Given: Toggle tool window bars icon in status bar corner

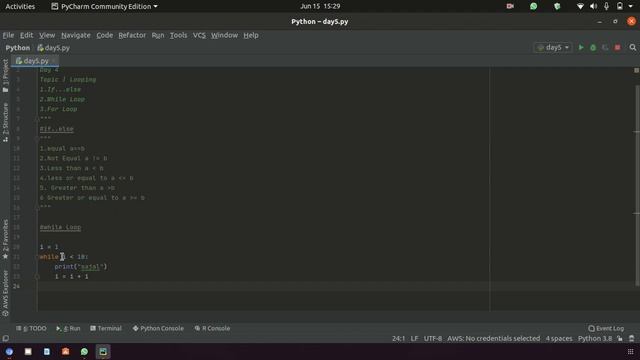Looking at the screenshot, I should tap(5, 338).
